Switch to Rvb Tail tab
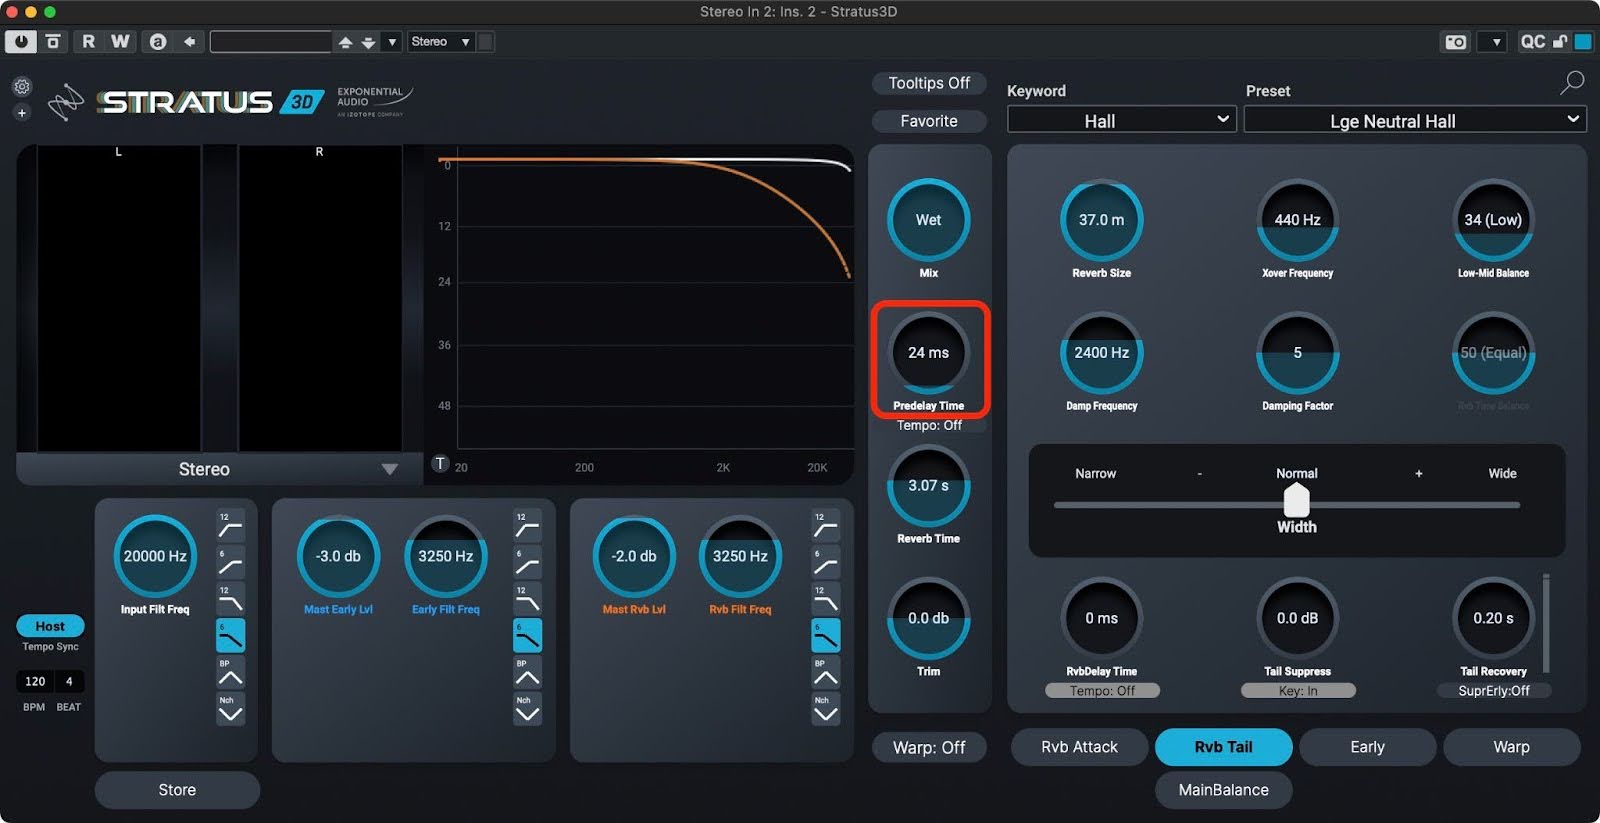 point(1223,747)
